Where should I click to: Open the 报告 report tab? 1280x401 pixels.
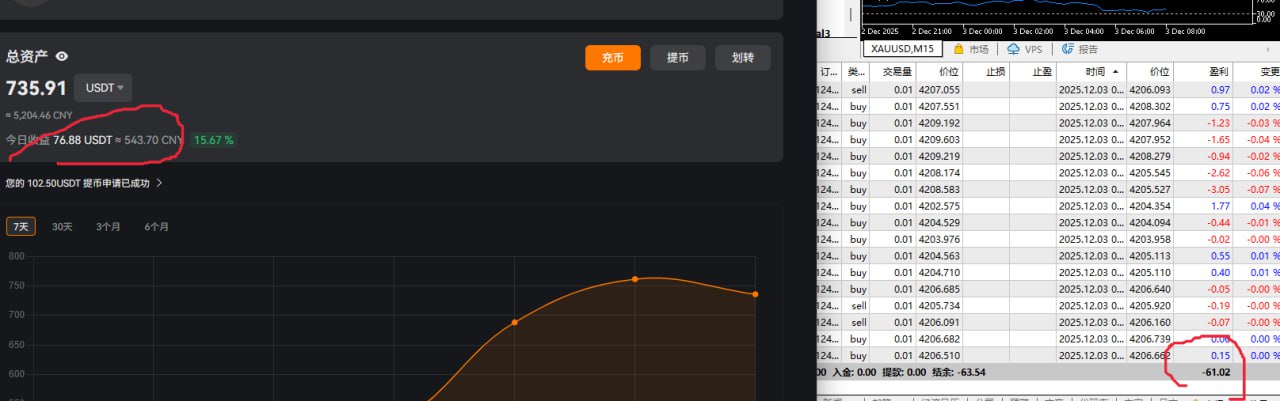click(x=1080, y=49)
